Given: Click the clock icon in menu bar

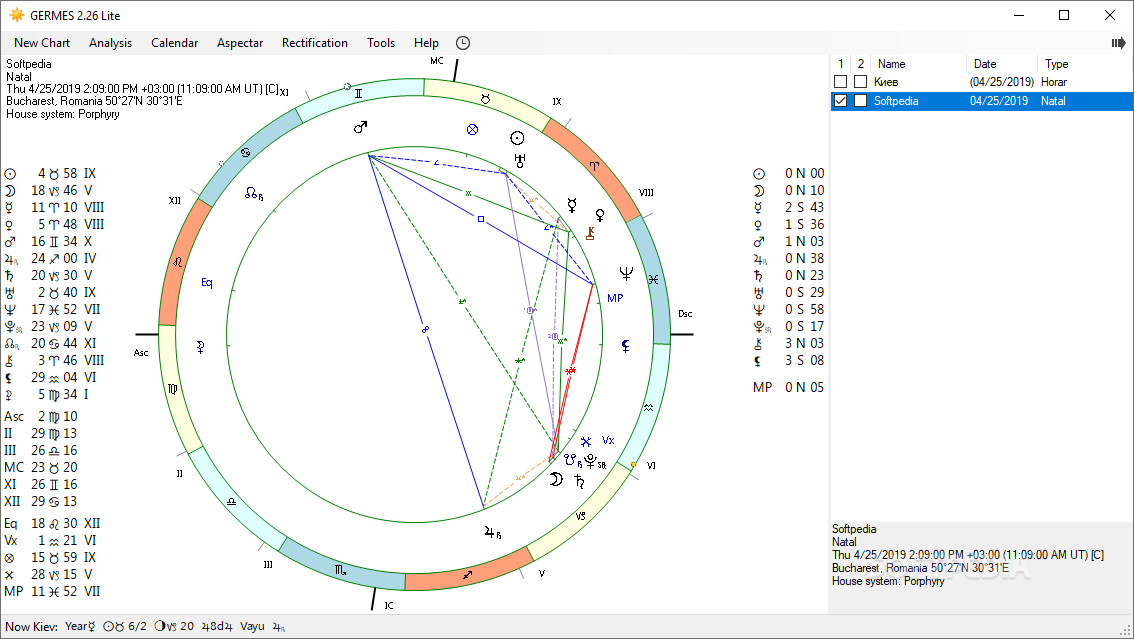Looking at the screenshot, I should click(463, 43).
